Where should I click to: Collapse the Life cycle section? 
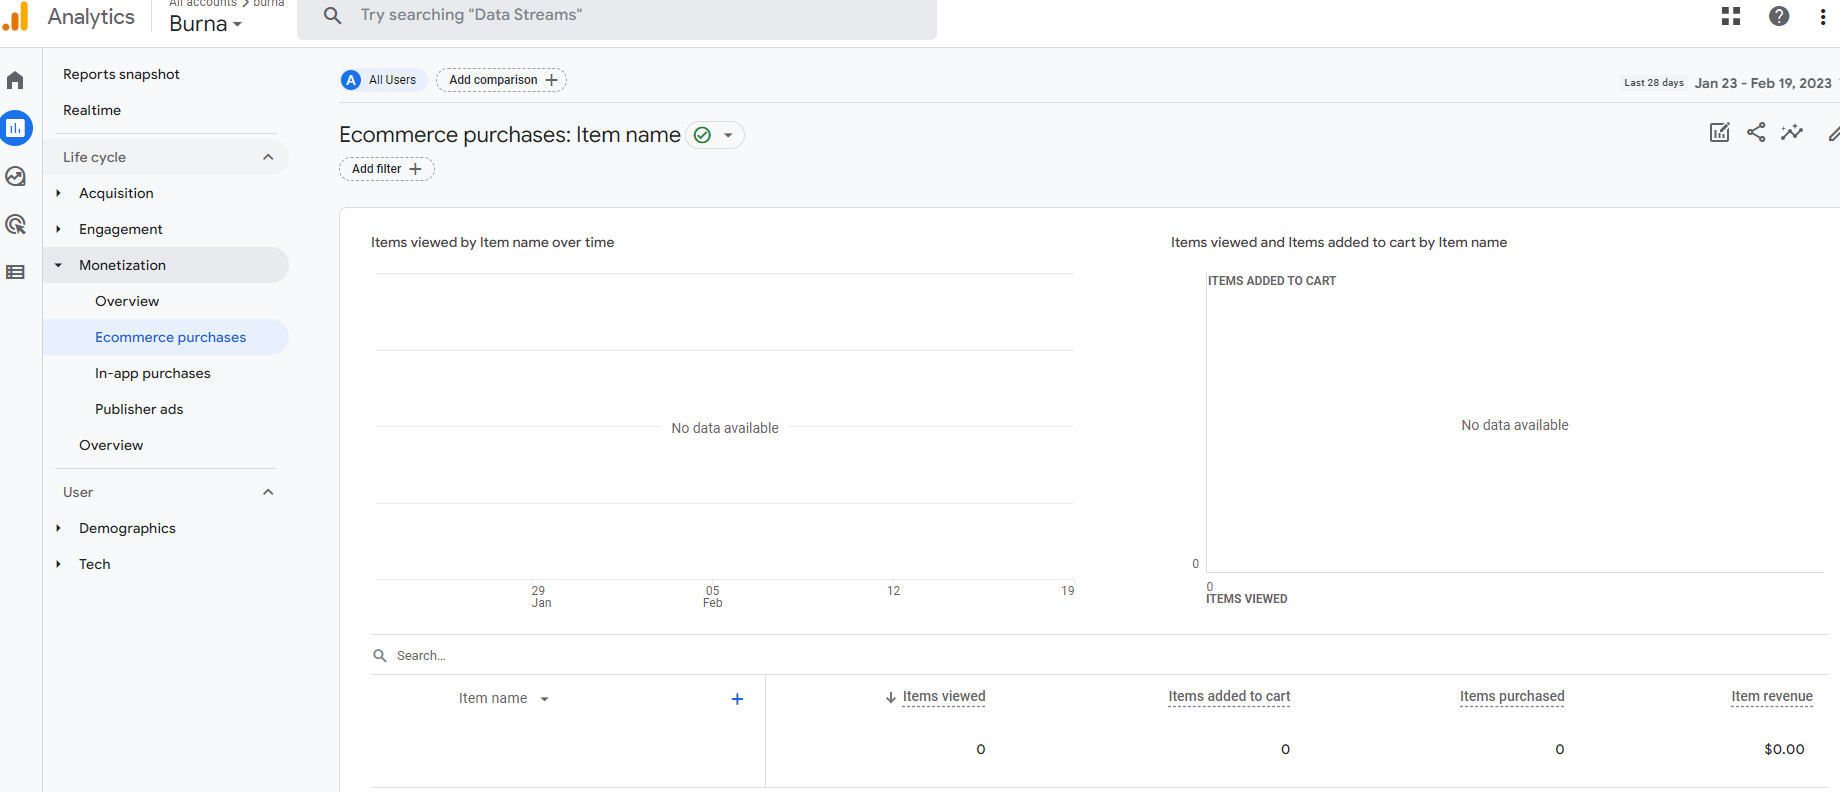[x=268, y=157]
